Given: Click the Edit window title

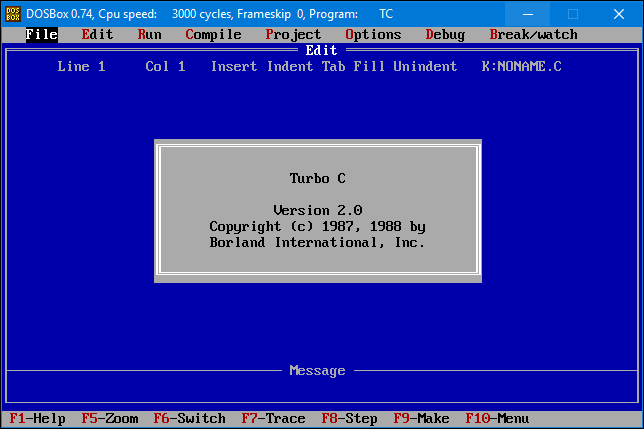Looking at the screenshot, I should (x=322, y=50).
